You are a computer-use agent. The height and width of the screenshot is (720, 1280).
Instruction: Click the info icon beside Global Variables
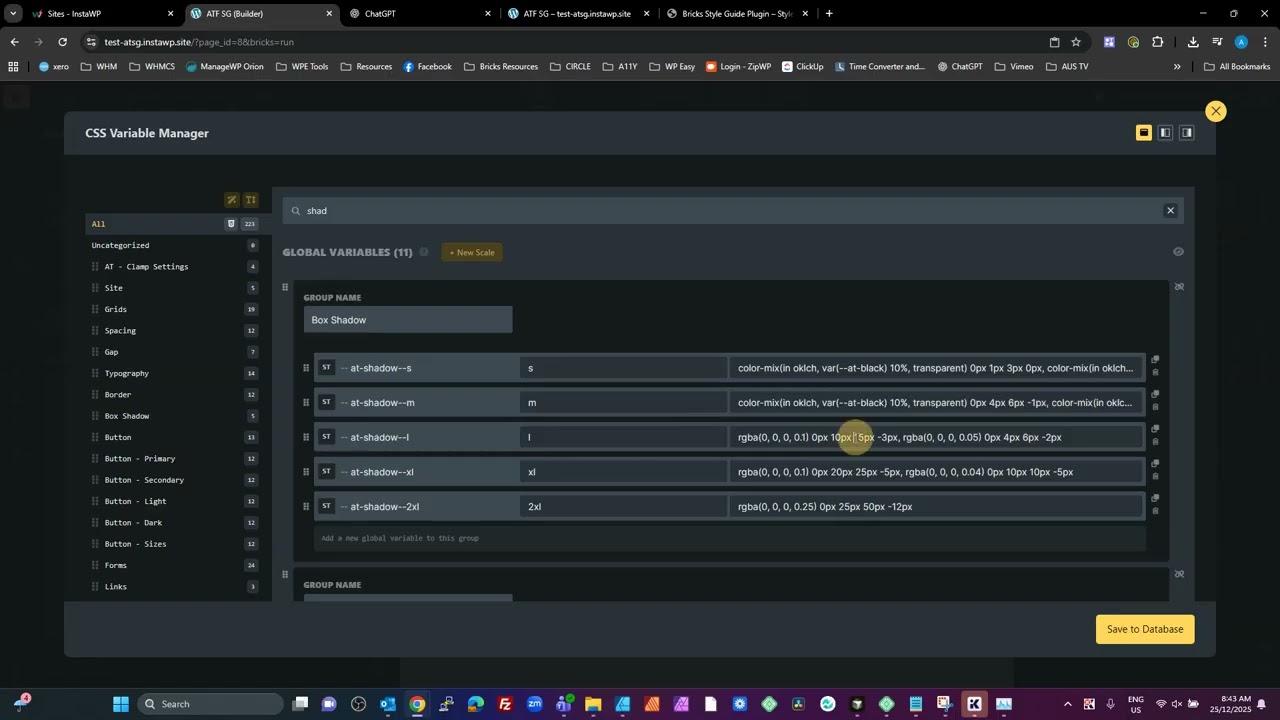click(x=424, y=252)
